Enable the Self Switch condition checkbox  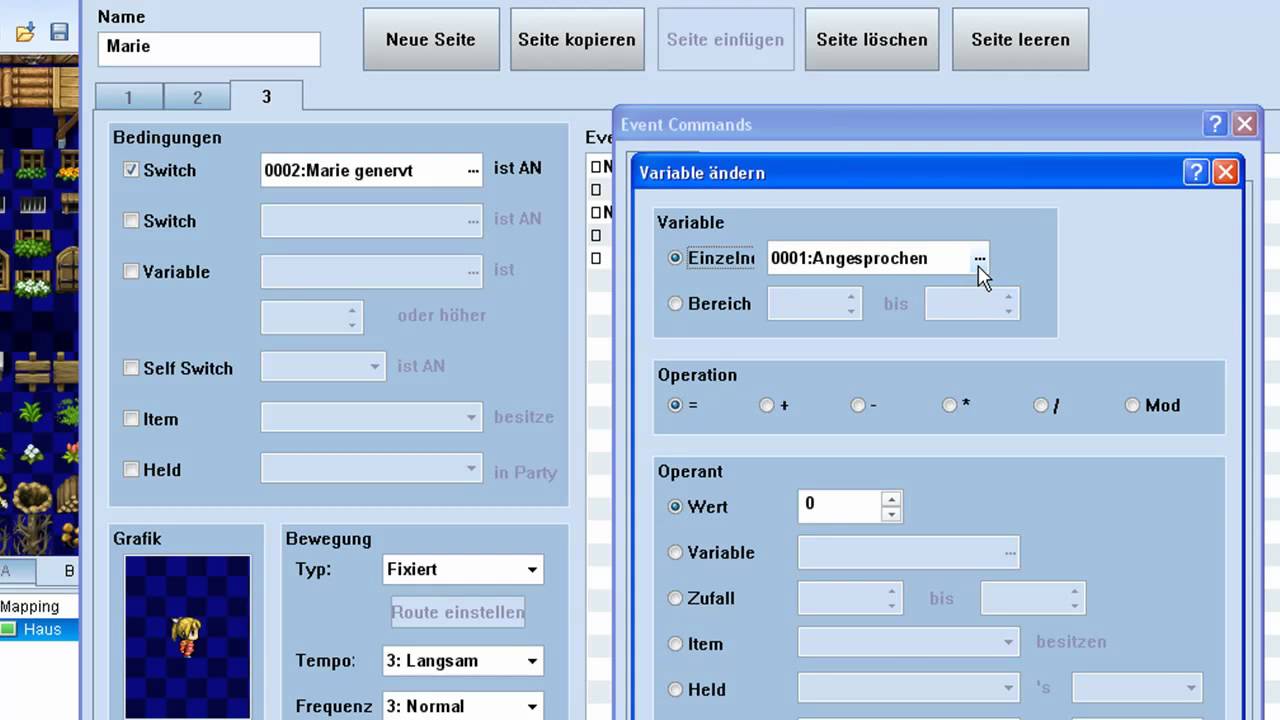click(x=131, y=368)
